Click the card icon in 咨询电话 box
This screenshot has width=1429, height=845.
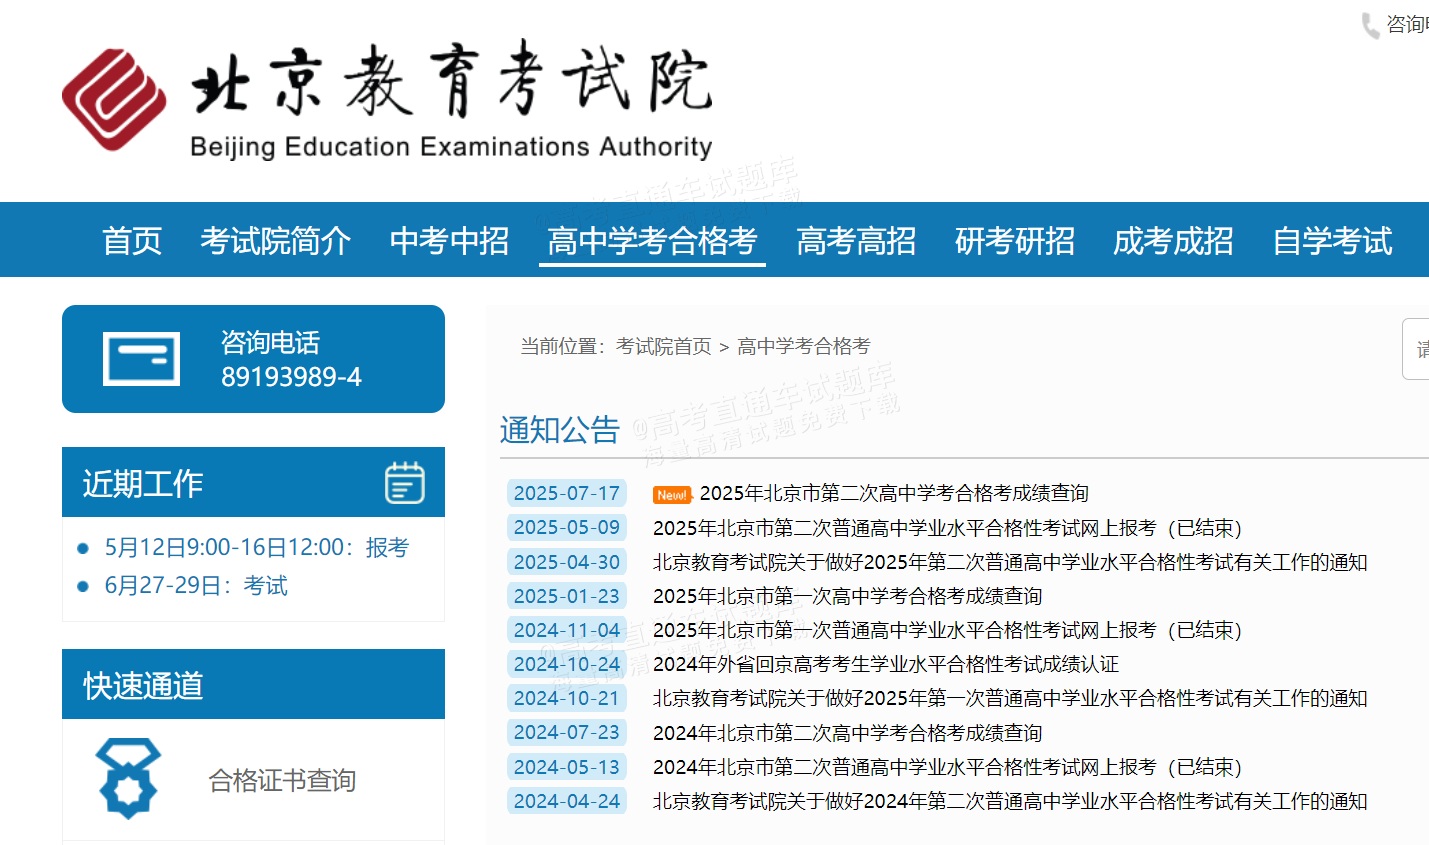click(141, 359)
